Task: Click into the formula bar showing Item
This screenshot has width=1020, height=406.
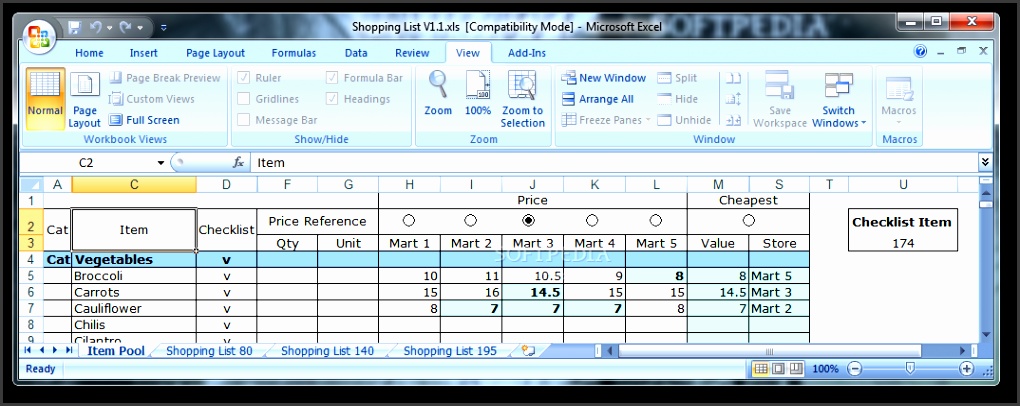Action: tap(614, 163)
